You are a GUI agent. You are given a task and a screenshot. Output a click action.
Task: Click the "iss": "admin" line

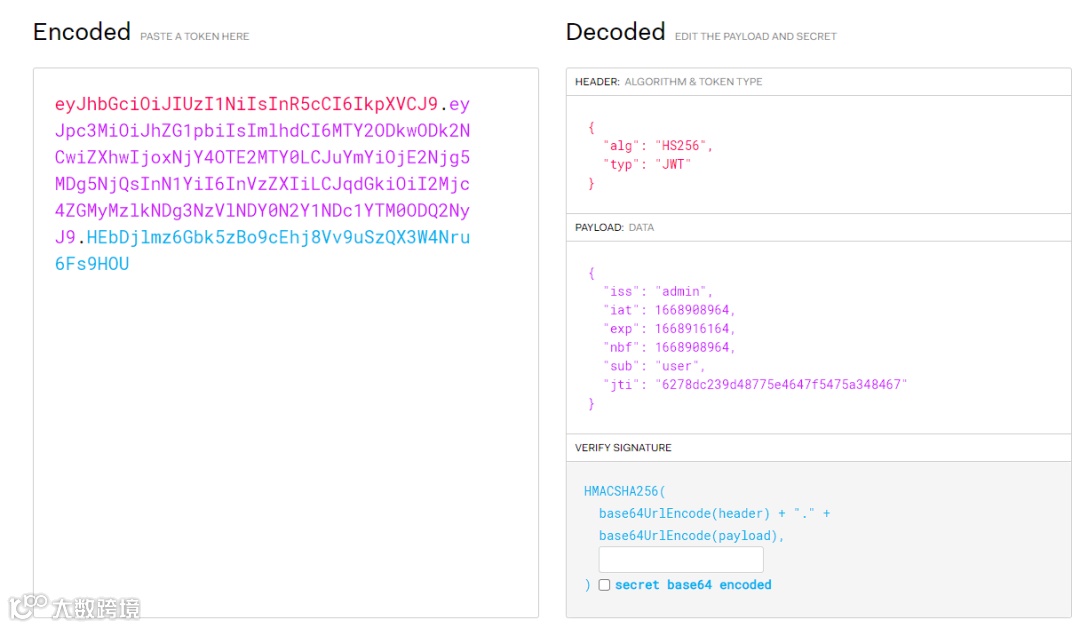657,291
